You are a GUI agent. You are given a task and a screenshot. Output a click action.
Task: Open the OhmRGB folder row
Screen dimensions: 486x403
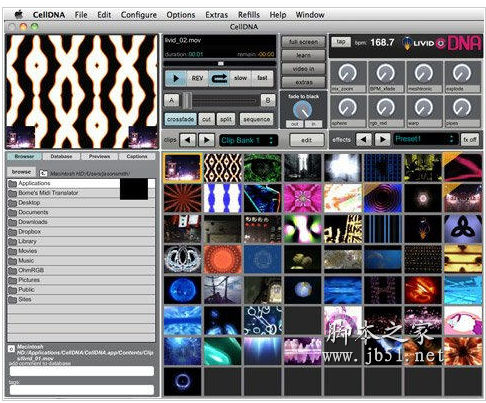[81, 271]
